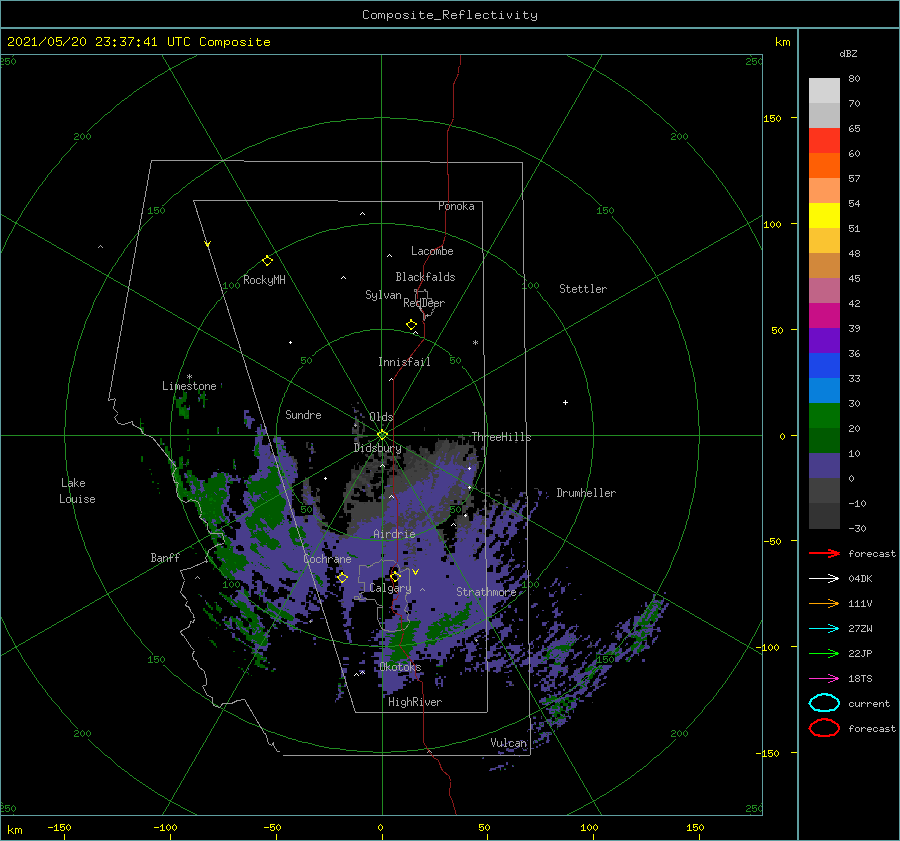This screenshot has height=841, width=900.
Task: Click the red 65 dBZ color swatch
Action: (x=824, y=140)
